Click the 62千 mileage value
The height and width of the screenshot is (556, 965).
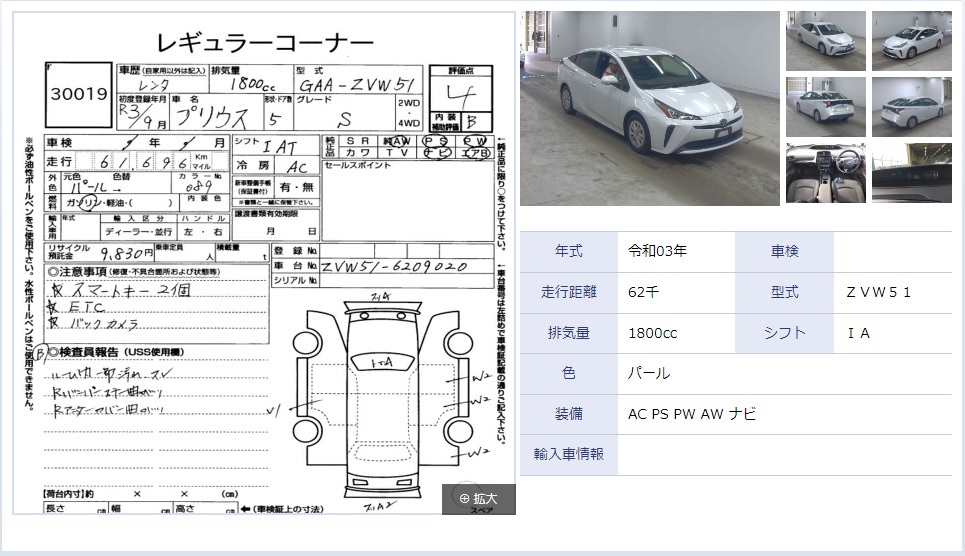click(x=643, y=292)
